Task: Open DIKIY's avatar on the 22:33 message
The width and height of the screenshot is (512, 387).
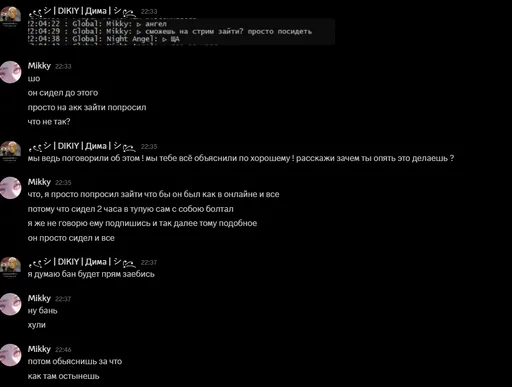Action: 10,16
